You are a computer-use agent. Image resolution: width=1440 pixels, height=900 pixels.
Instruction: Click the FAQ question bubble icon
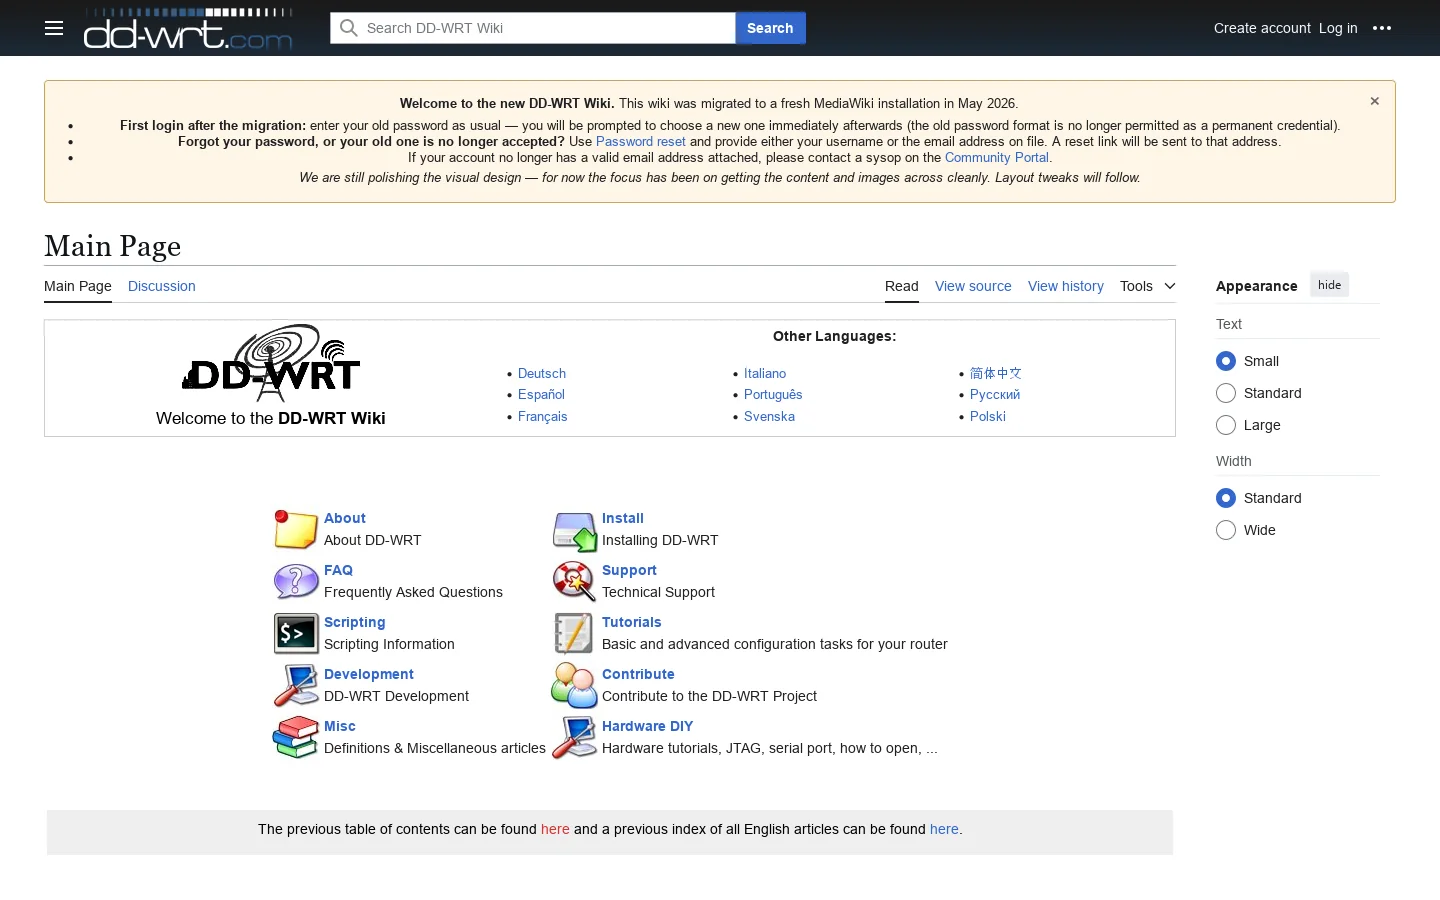pos(296,581)
